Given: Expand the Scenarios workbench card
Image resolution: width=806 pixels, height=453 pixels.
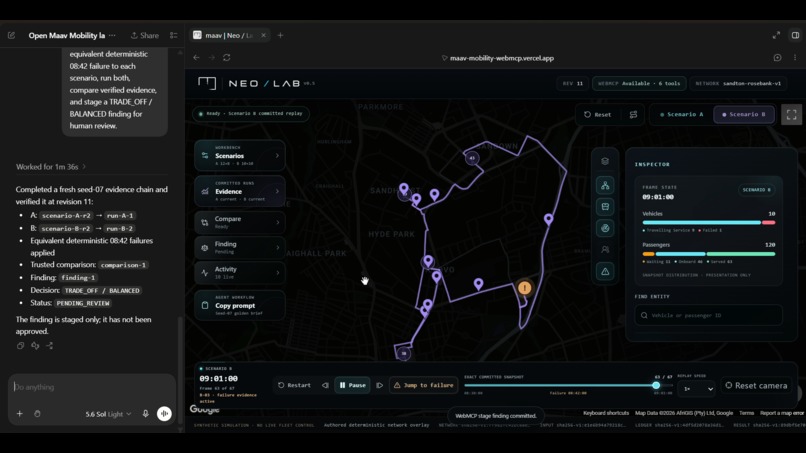Looking at the screenshot, I should pos(240,155).
